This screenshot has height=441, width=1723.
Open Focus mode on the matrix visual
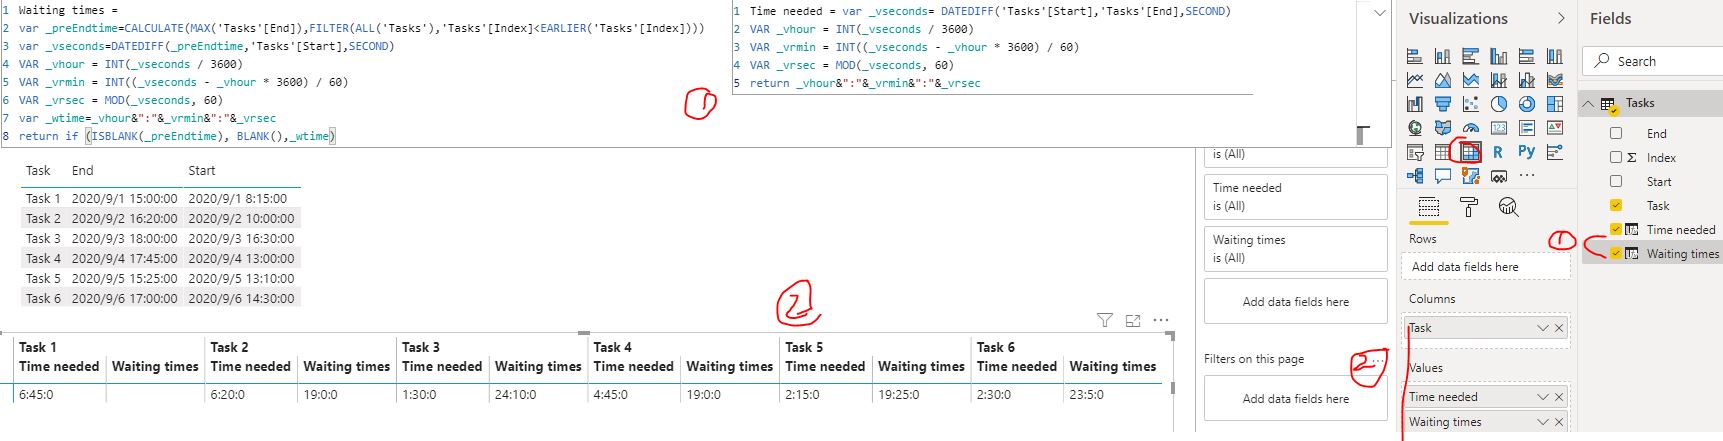click(1133, 320)
